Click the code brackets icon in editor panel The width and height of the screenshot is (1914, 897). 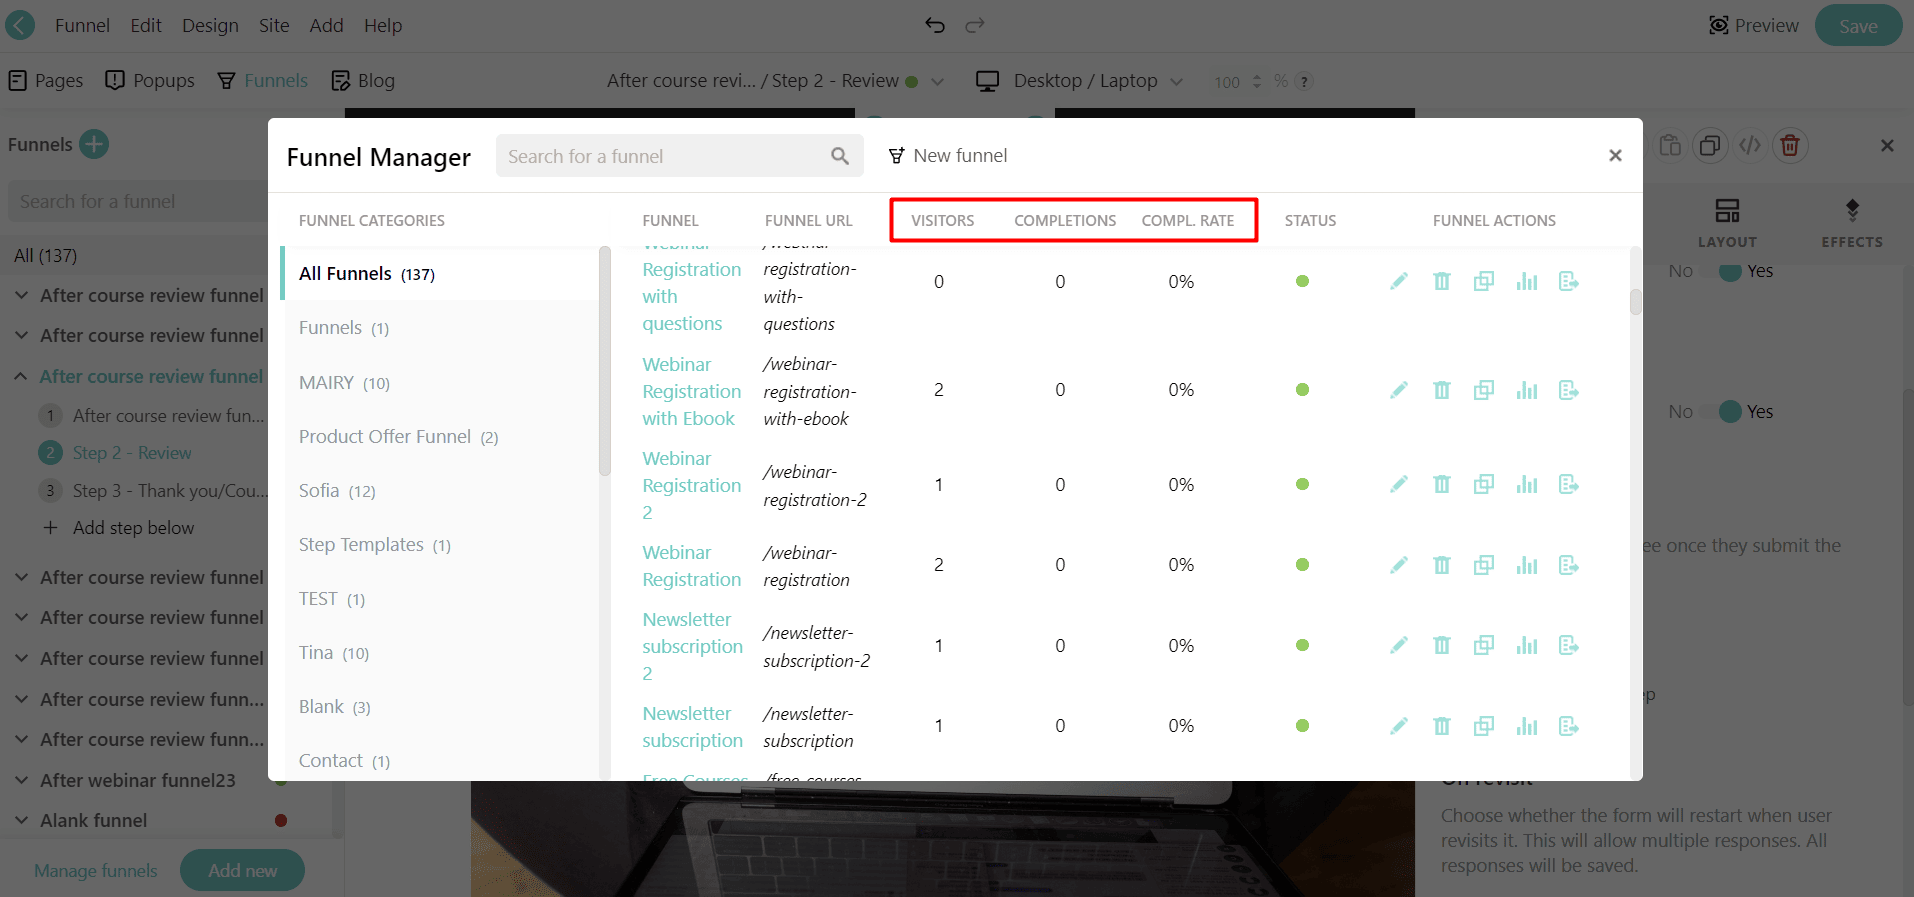click(x=1750, y=146)
